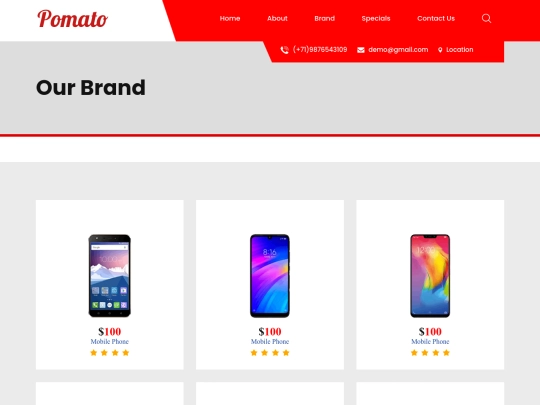Open the Specials menu item

[x=376, y=19]
